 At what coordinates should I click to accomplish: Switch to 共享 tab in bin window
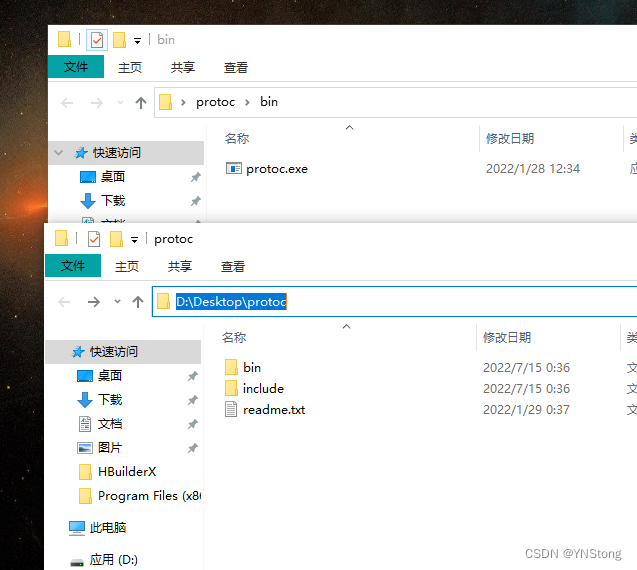183,67
